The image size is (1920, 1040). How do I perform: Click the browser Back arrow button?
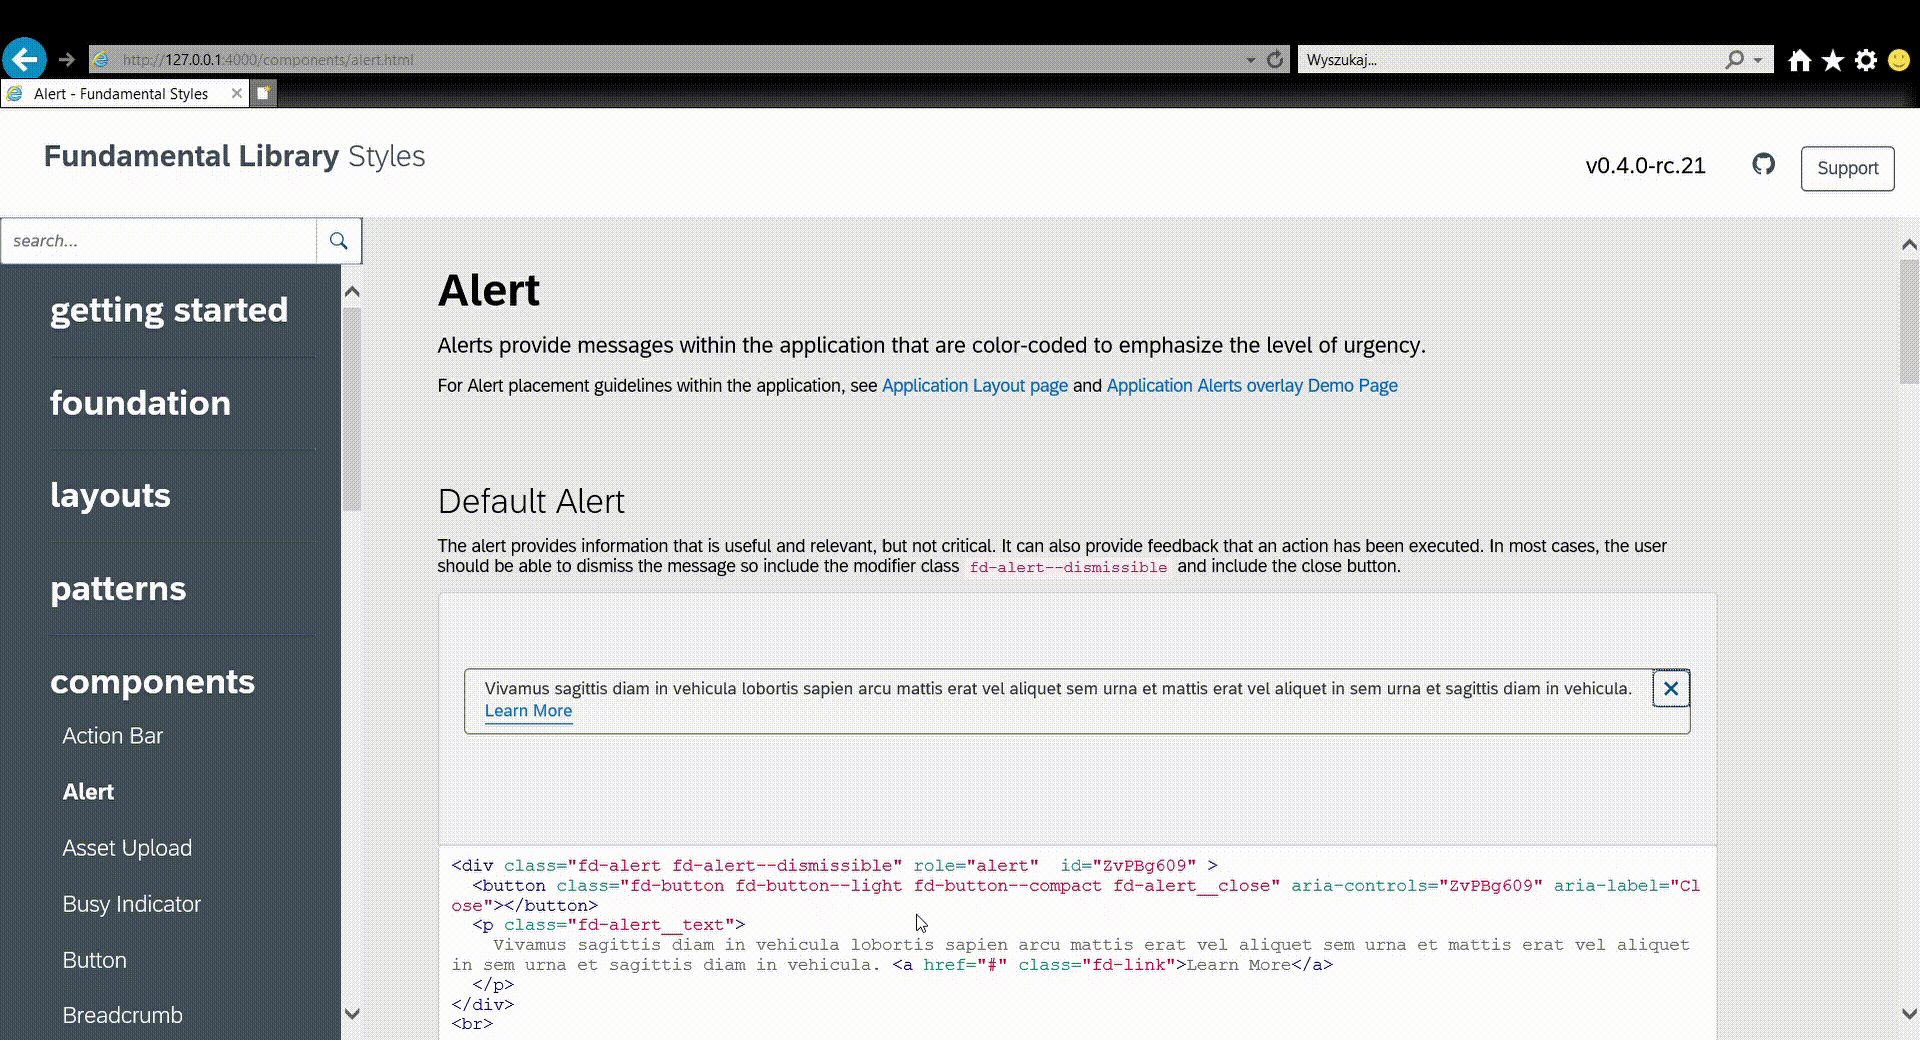point(24,59)
